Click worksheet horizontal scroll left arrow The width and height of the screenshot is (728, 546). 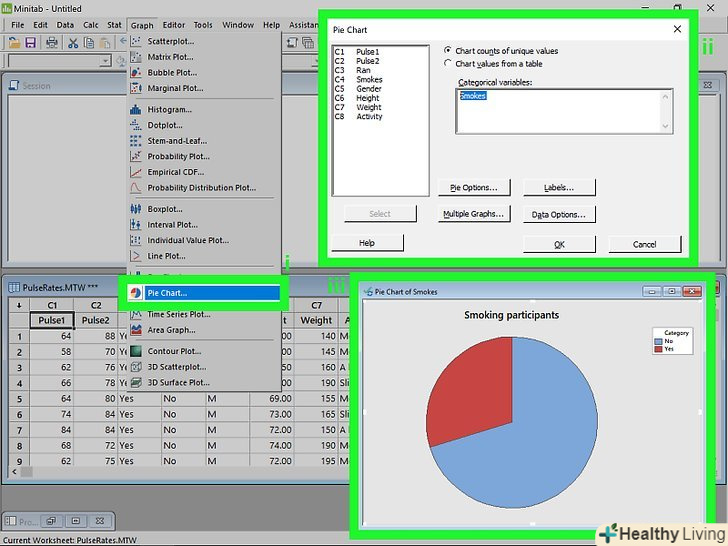14,472
